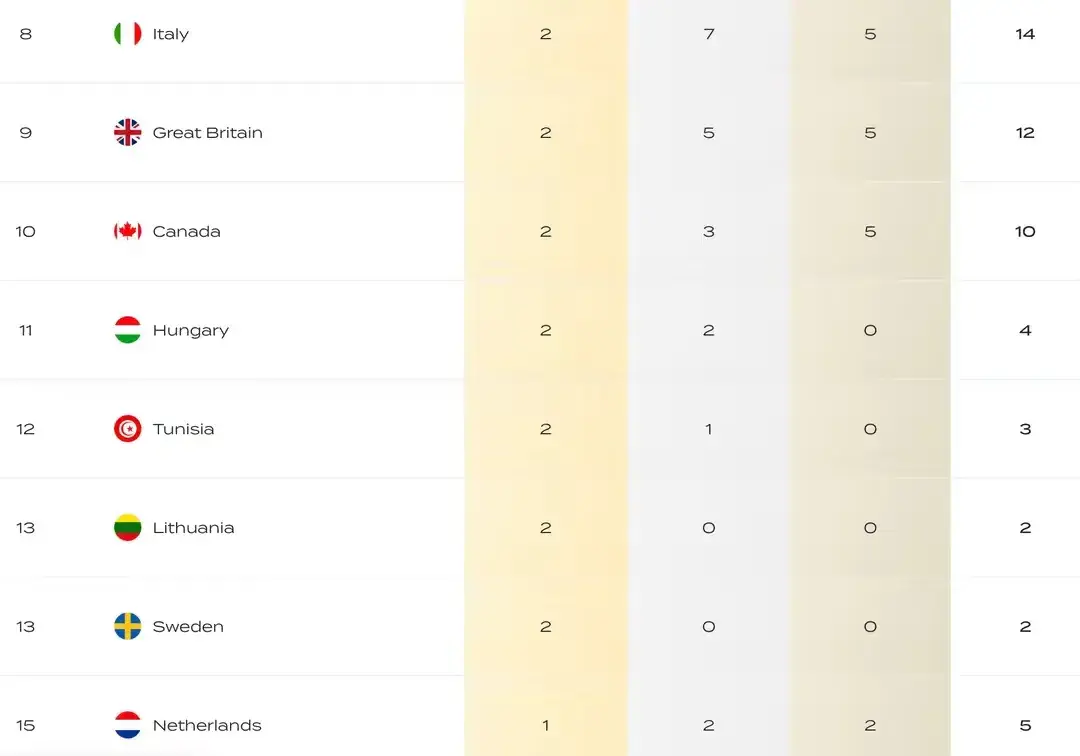Click the Netherlands country name
Viewport: 1080px width, 756px height.
click(207, 726)
